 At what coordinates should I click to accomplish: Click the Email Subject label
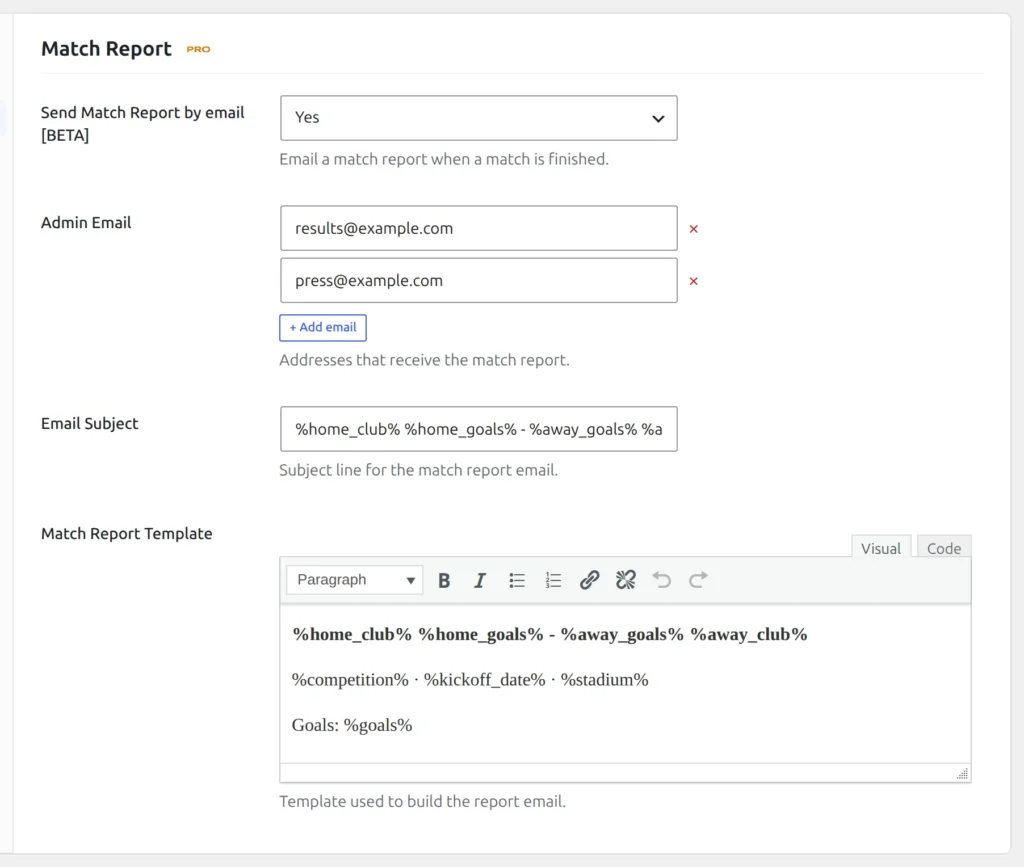tap(89, 423)
